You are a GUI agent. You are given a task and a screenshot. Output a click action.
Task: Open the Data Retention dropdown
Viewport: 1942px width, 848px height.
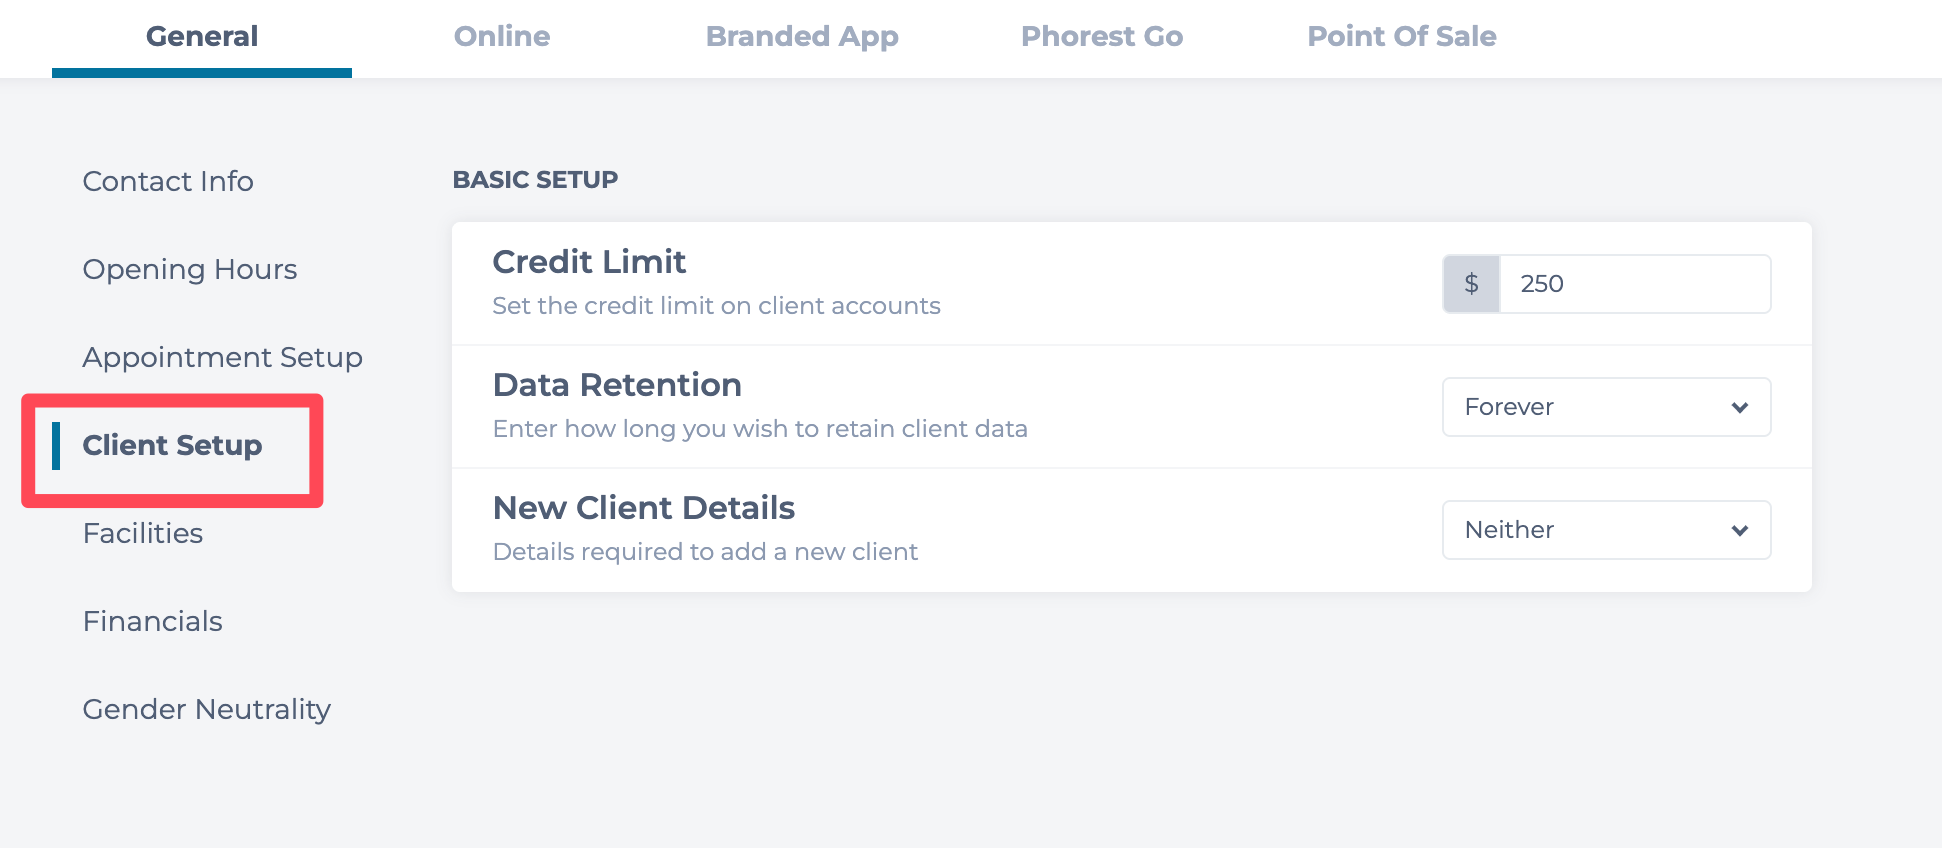pos(1605,407)
